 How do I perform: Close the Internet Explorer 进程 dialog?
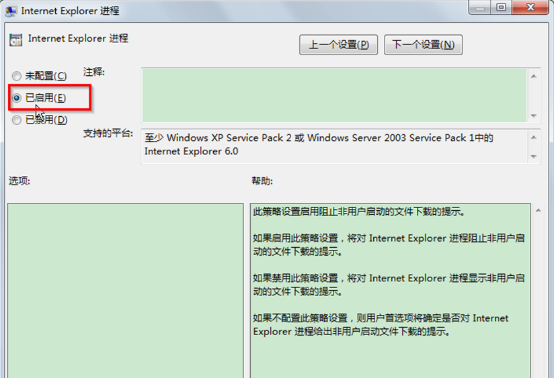530,7
